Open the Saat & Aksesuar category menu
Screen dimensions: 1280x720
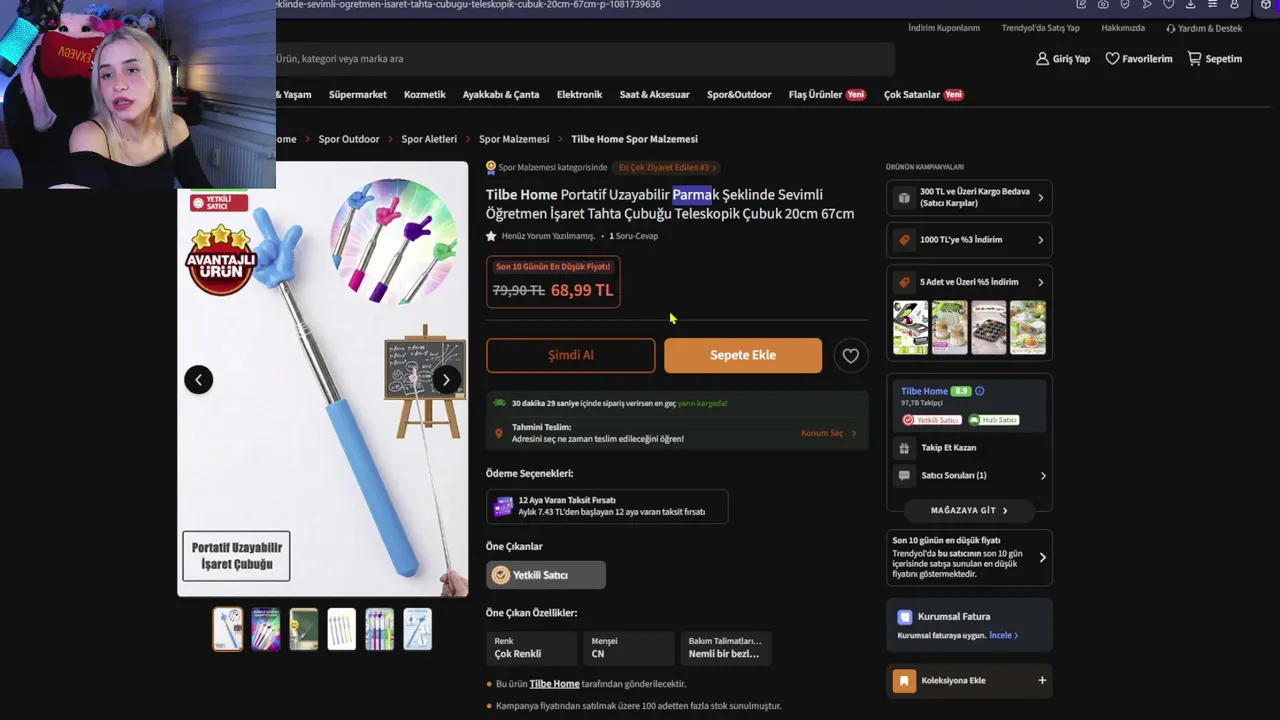tap(655, 95)
